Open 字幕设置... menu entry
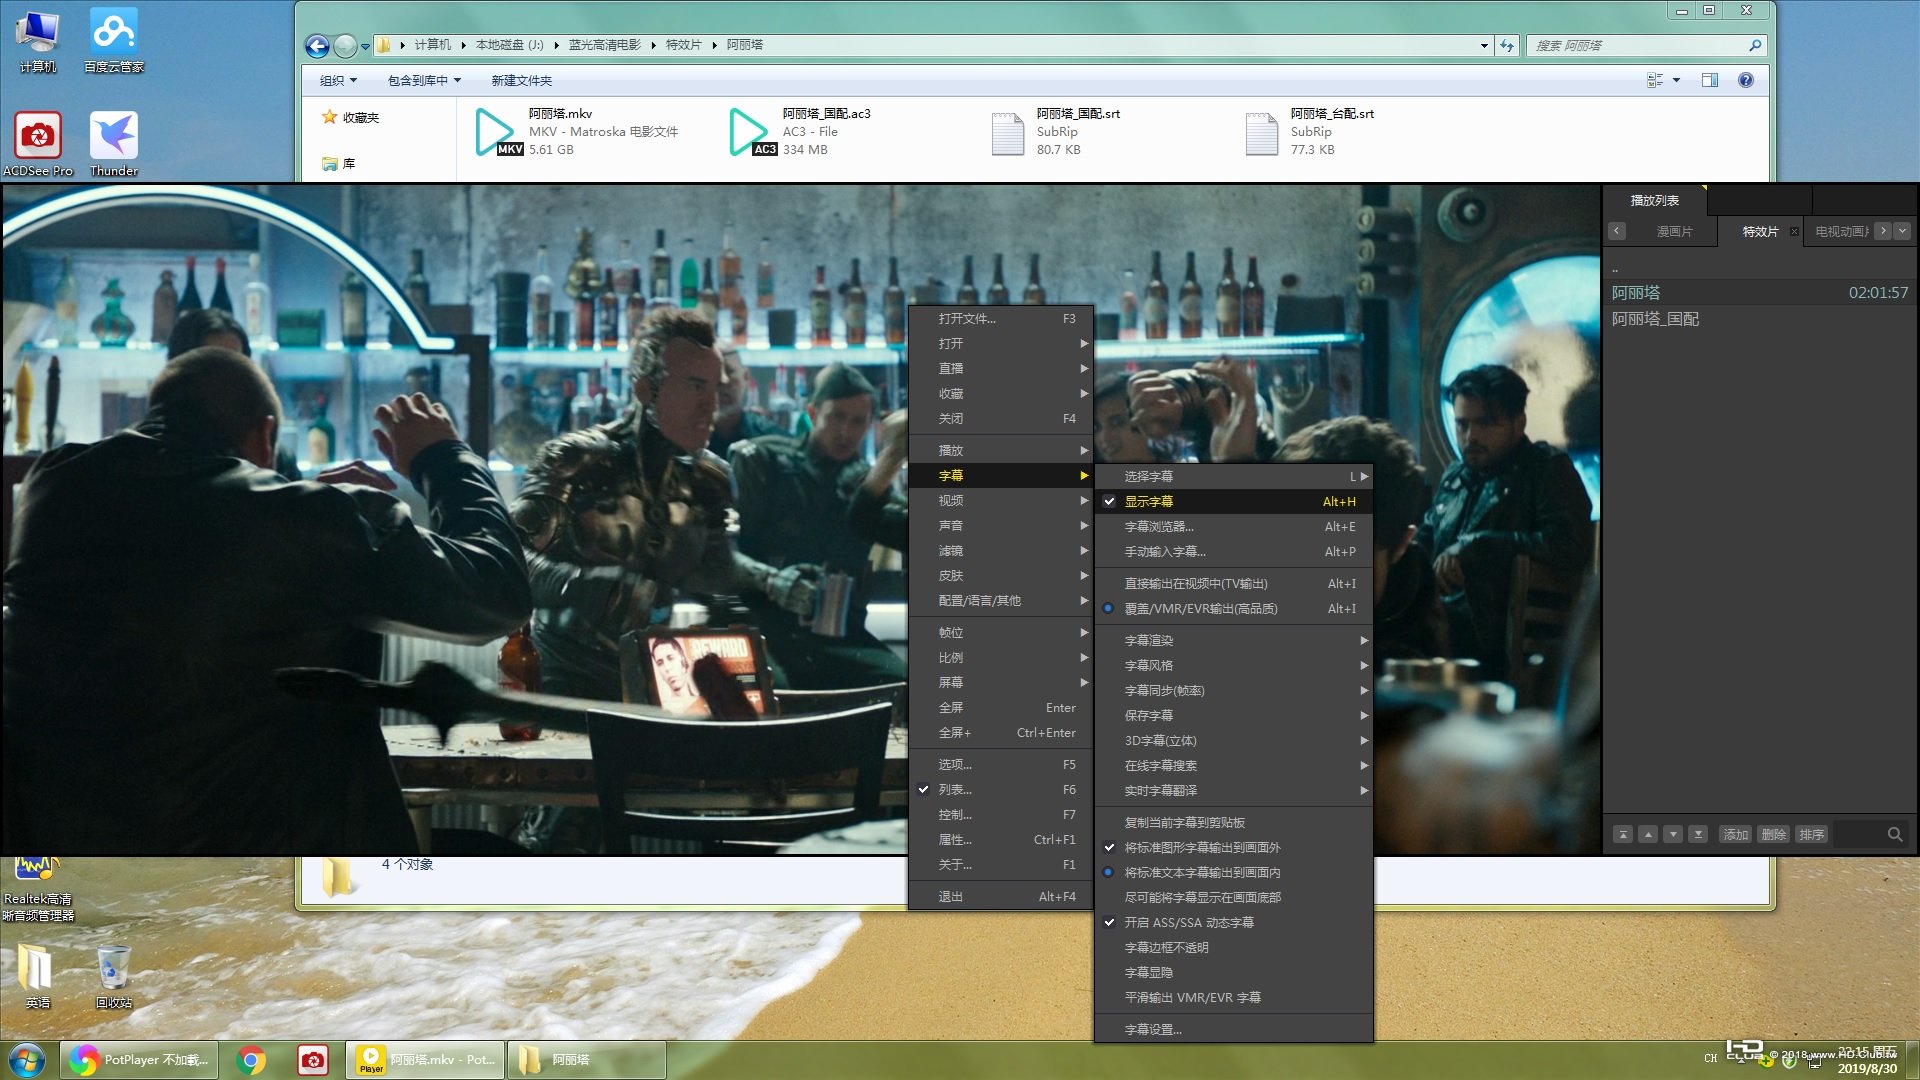The height and width of the screenshot is (1080, 1920). click(x=1152, y=1030)
